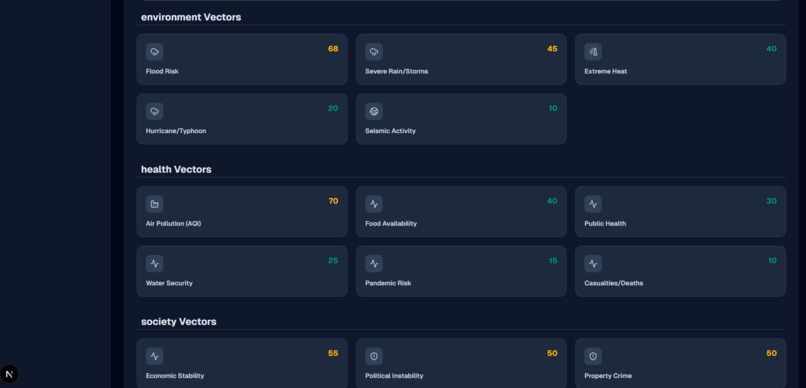Click the Food Availability pulse icon
Screen dimensions: 806x388
point(374,204)
